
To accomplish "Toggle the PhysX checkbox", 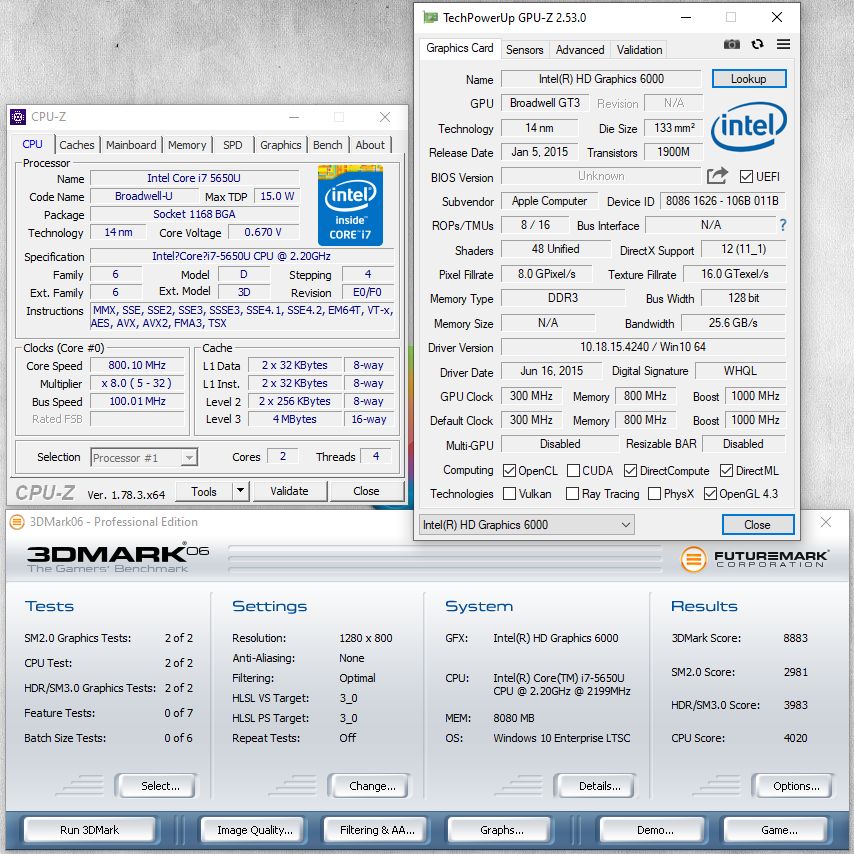I will point(654,493).
